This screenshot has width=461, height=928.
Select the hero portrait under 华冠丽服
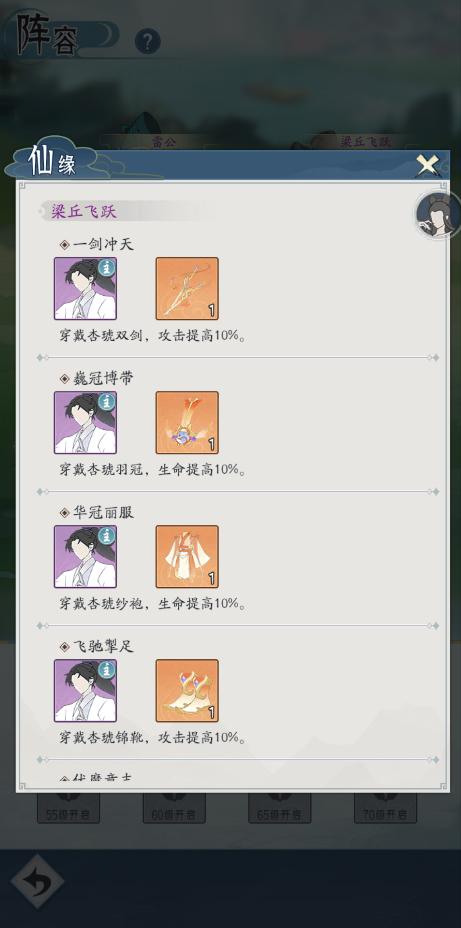[85, 556]
